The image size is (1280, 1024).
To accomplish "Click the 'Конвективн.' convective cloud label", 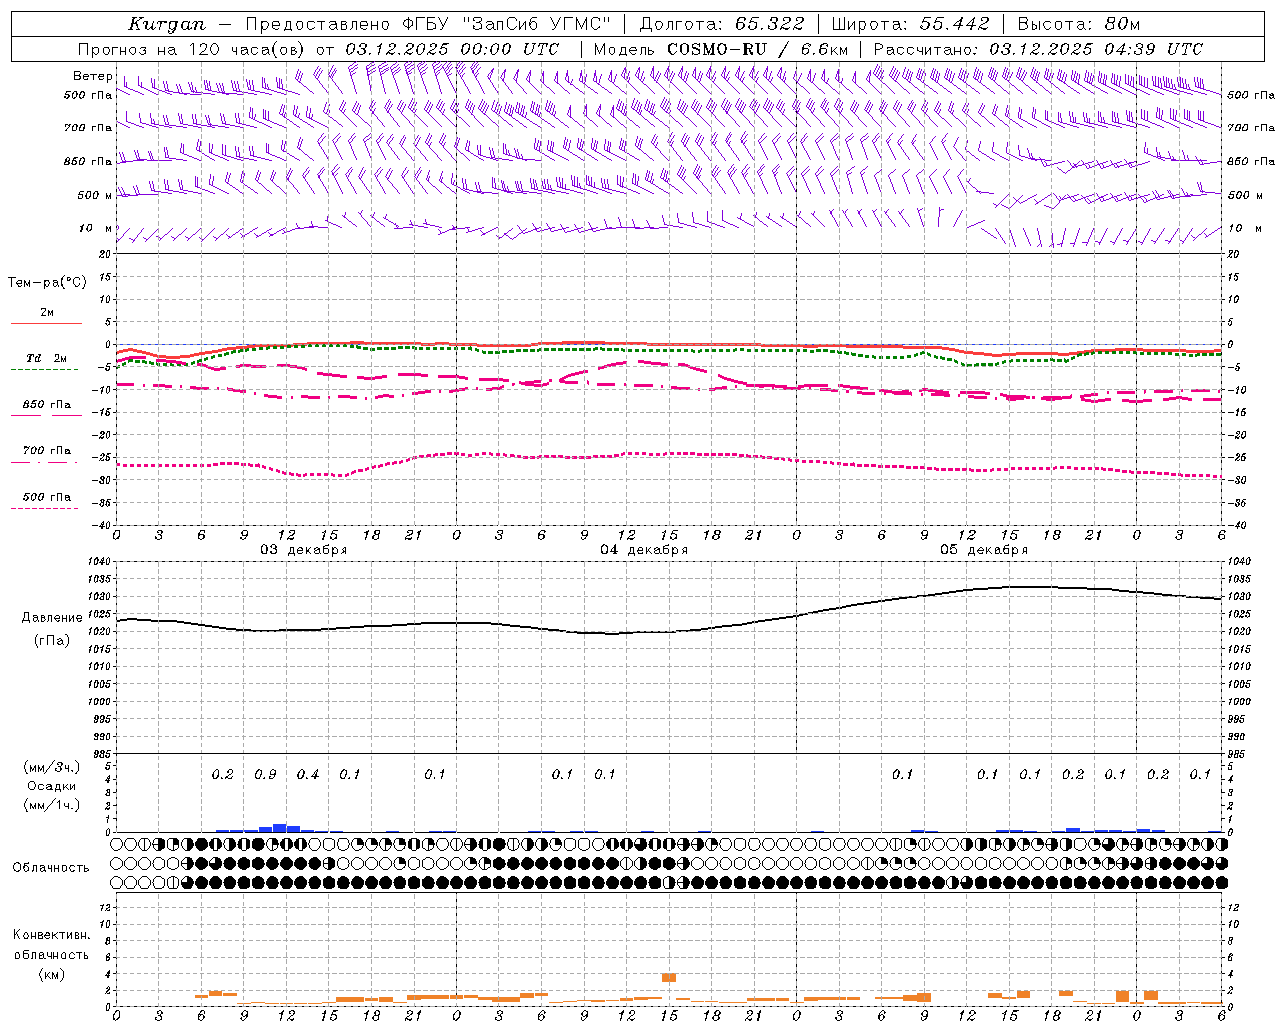I will pos(51,935).
